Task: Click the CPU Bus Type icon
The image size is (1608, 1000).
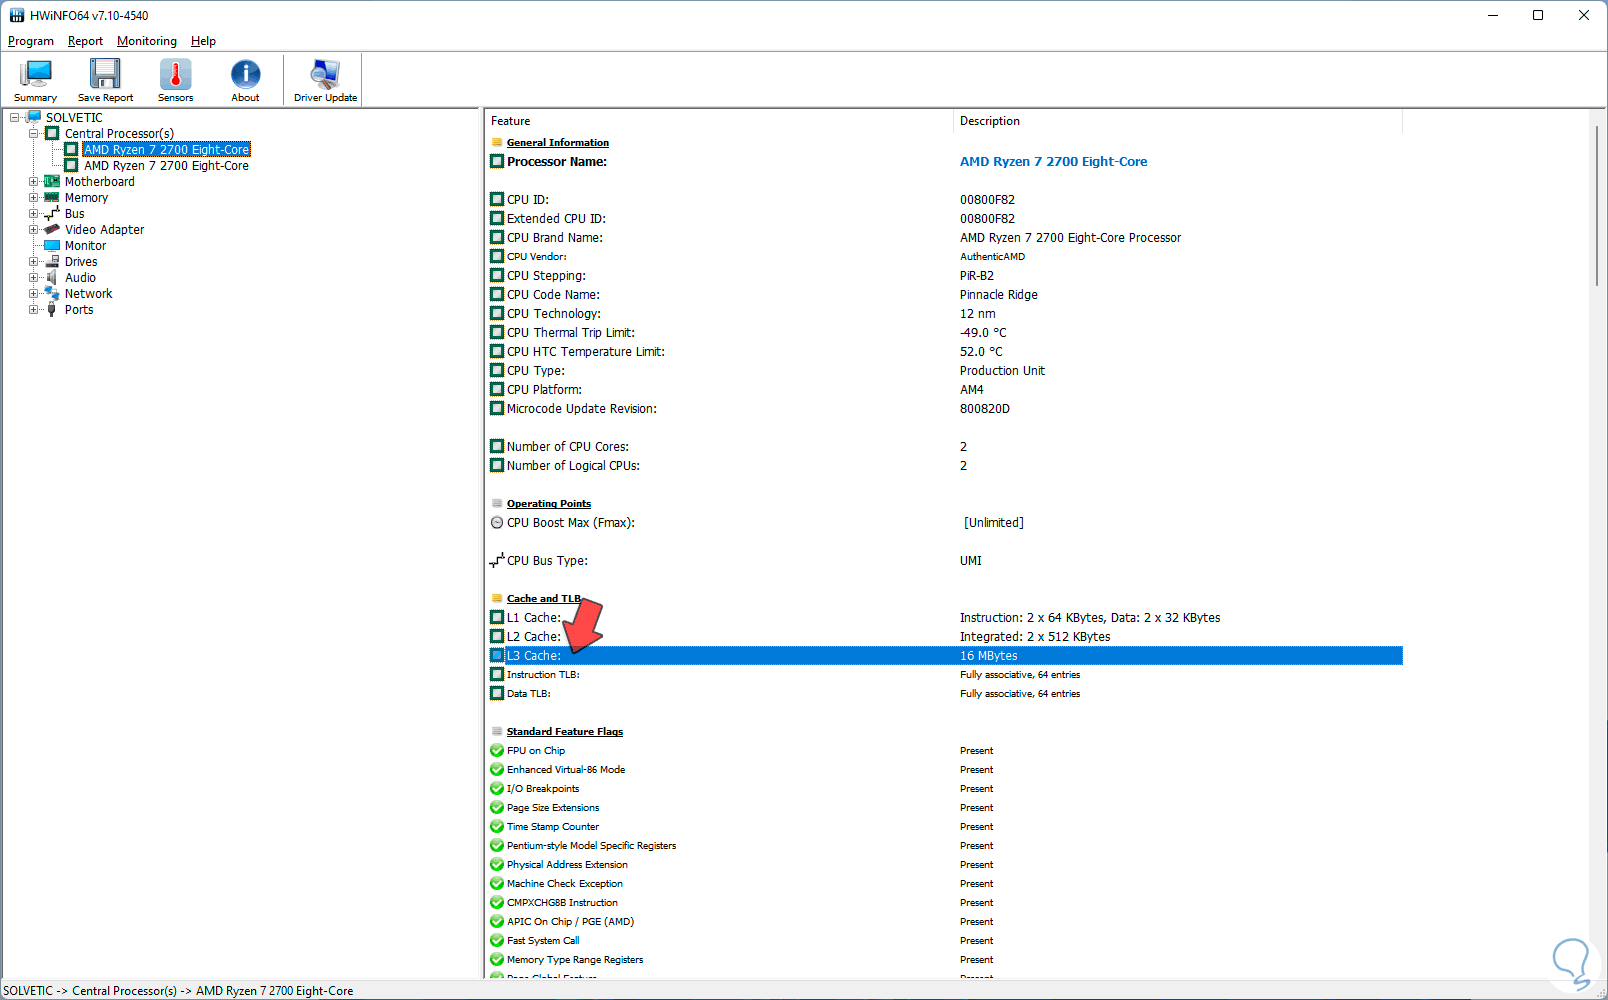Action: (497, 561)
